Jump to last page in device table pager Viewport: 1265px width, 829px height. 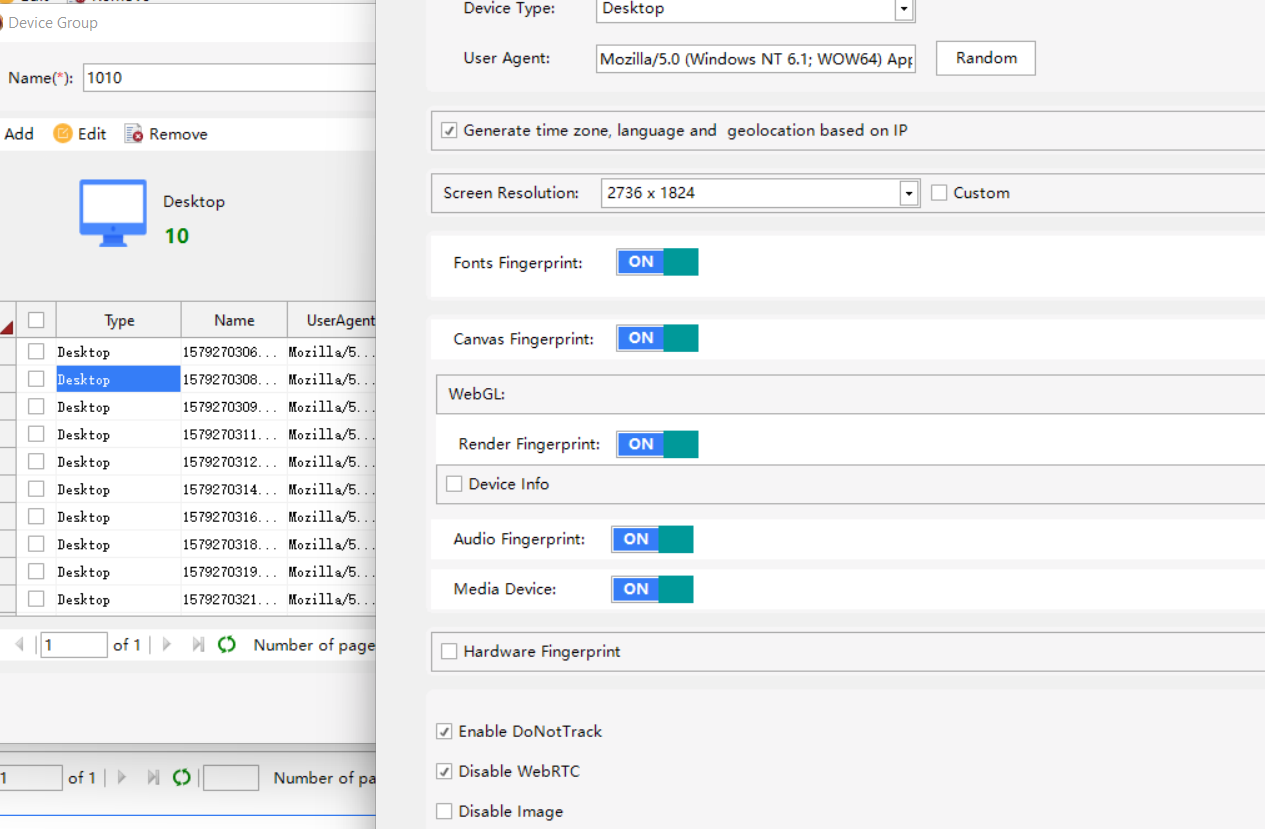pos(198,645)
